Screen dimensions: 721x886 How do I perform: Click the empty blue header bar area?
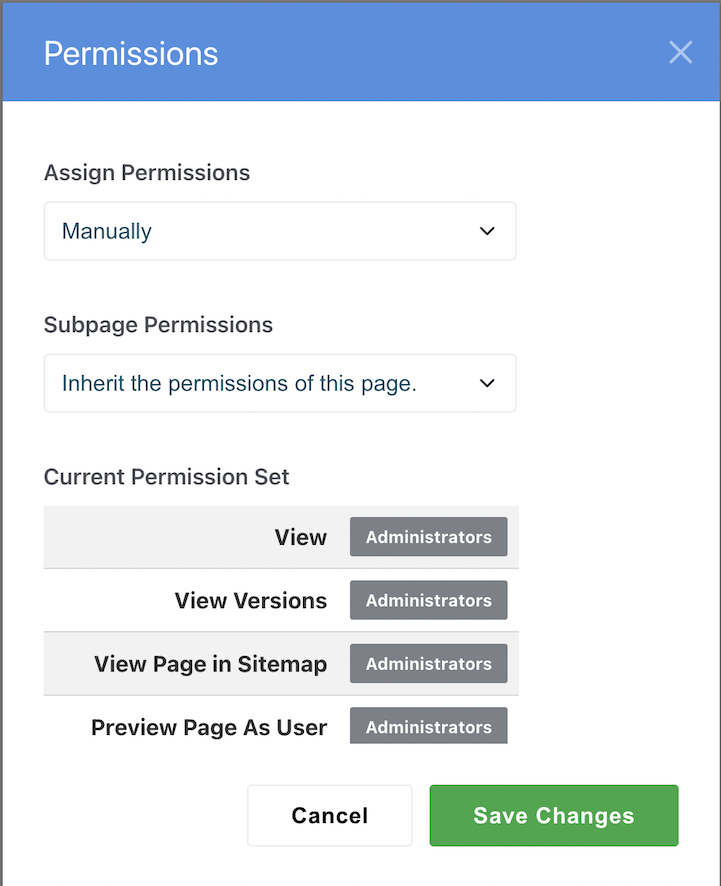click(440, 52)
